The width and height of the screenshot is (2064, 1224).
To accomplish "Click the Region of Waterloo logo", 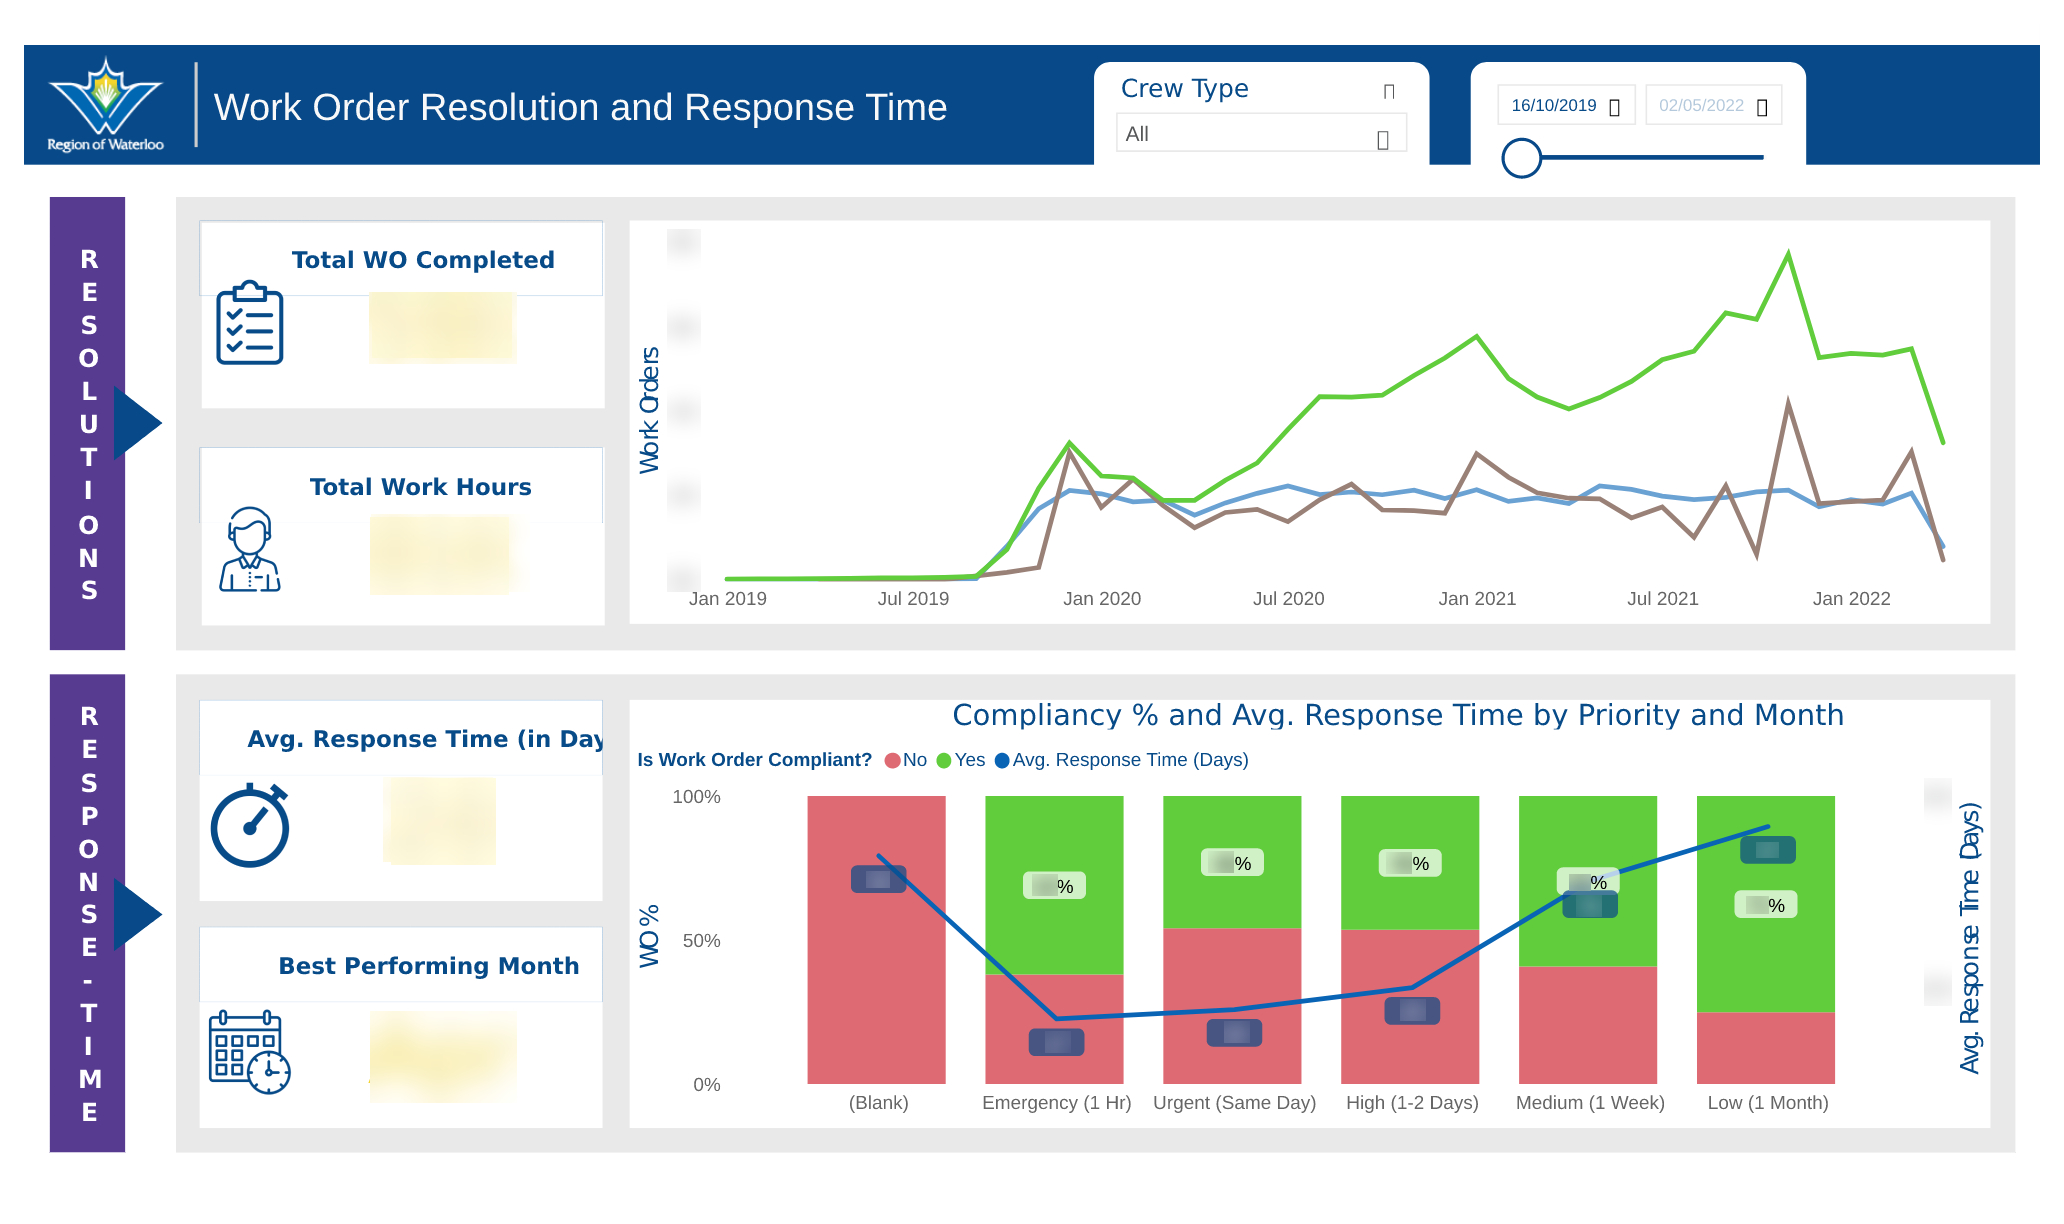I will click(105, 104).
